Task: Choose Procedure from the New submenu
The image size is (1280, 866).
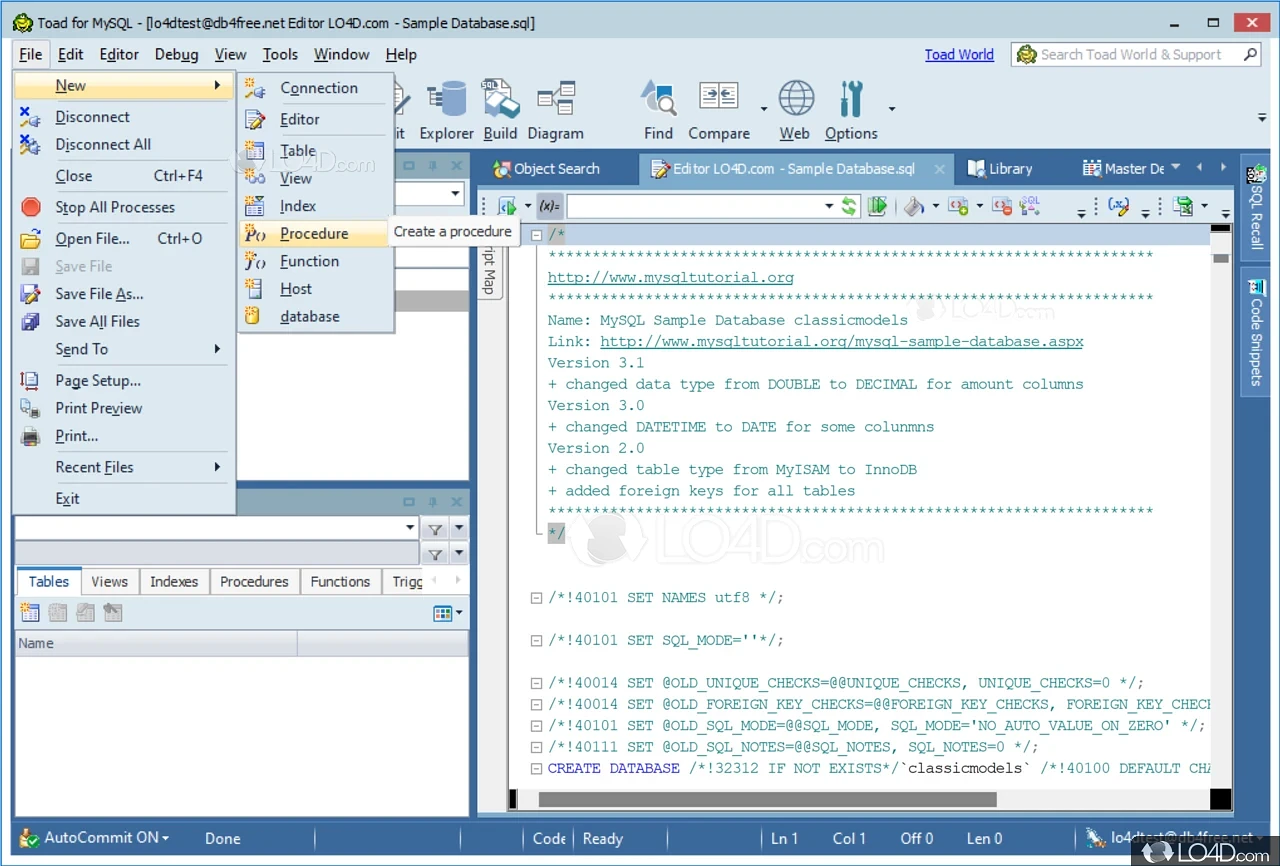Action: click(x=314, y=234)
